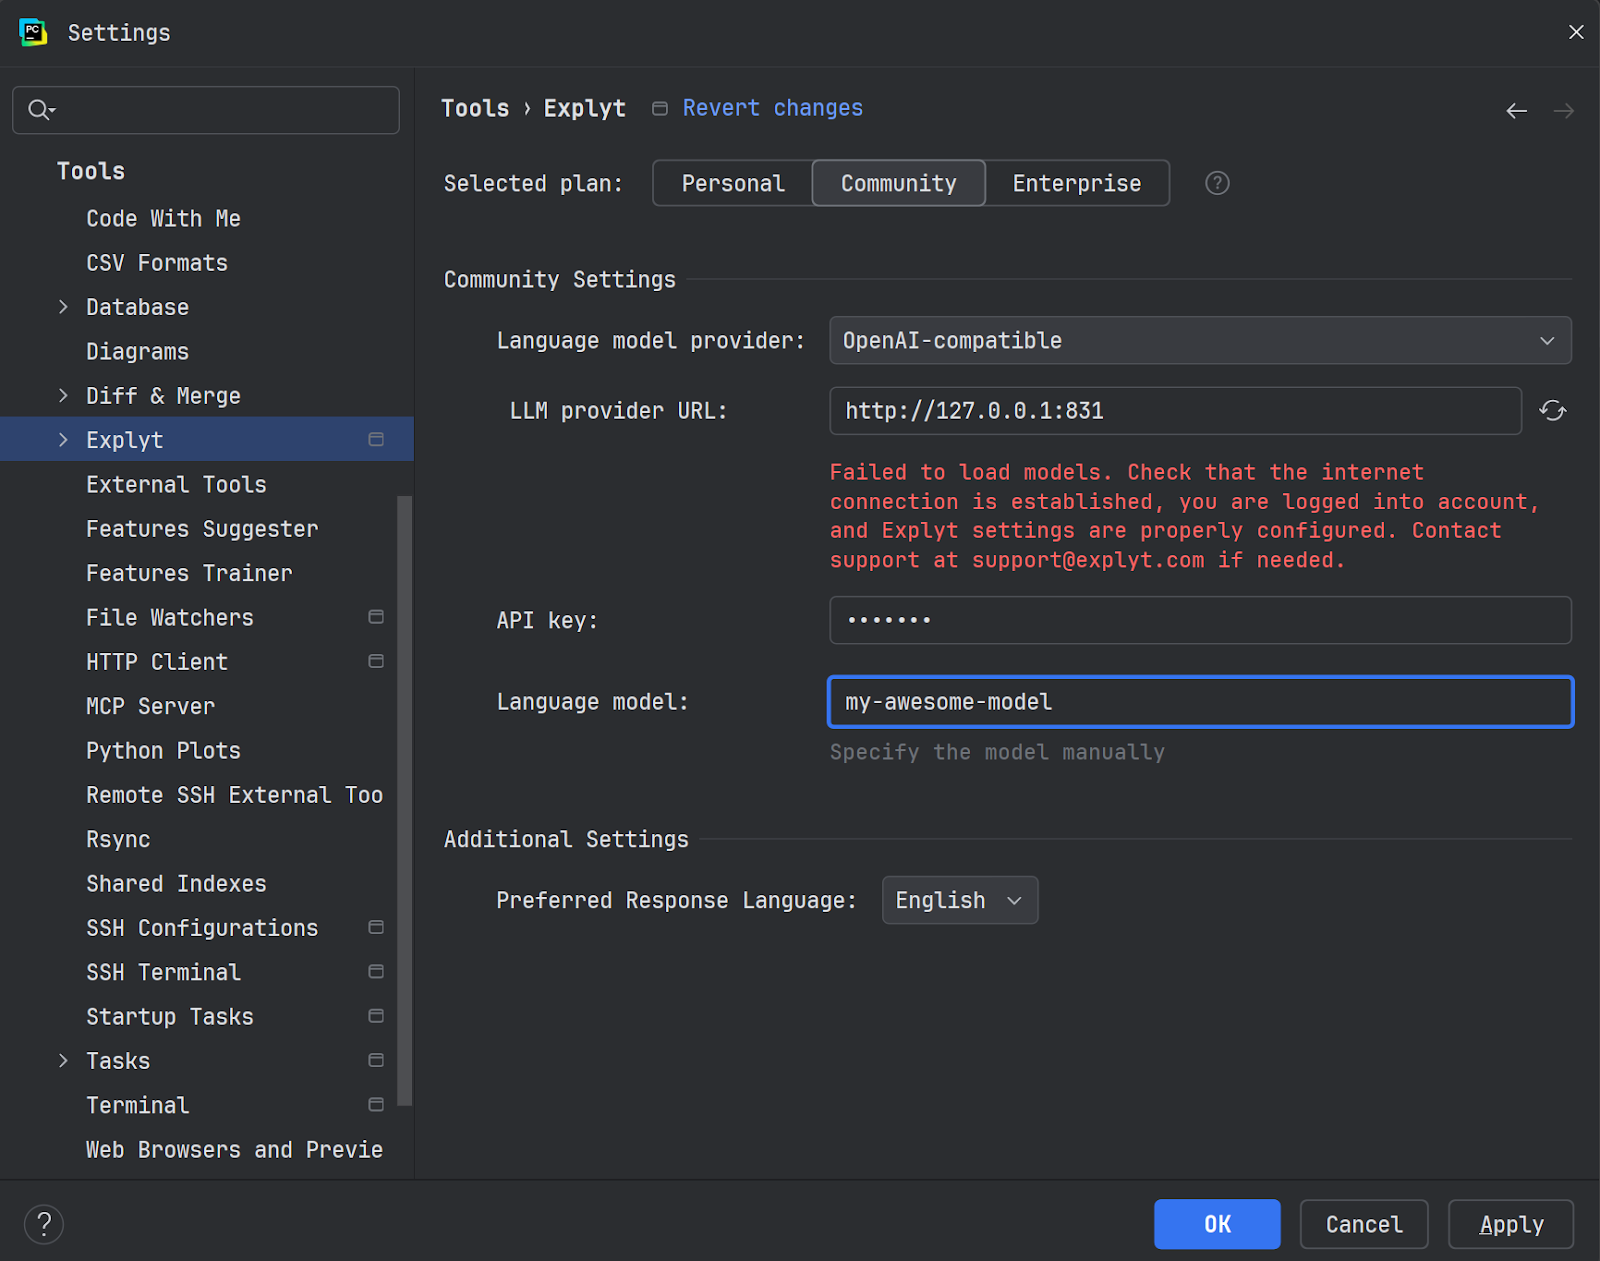Screen dimensions: 1600x1261
Task: Click project-level icon beside File Watchers
Action: point(376,617)
